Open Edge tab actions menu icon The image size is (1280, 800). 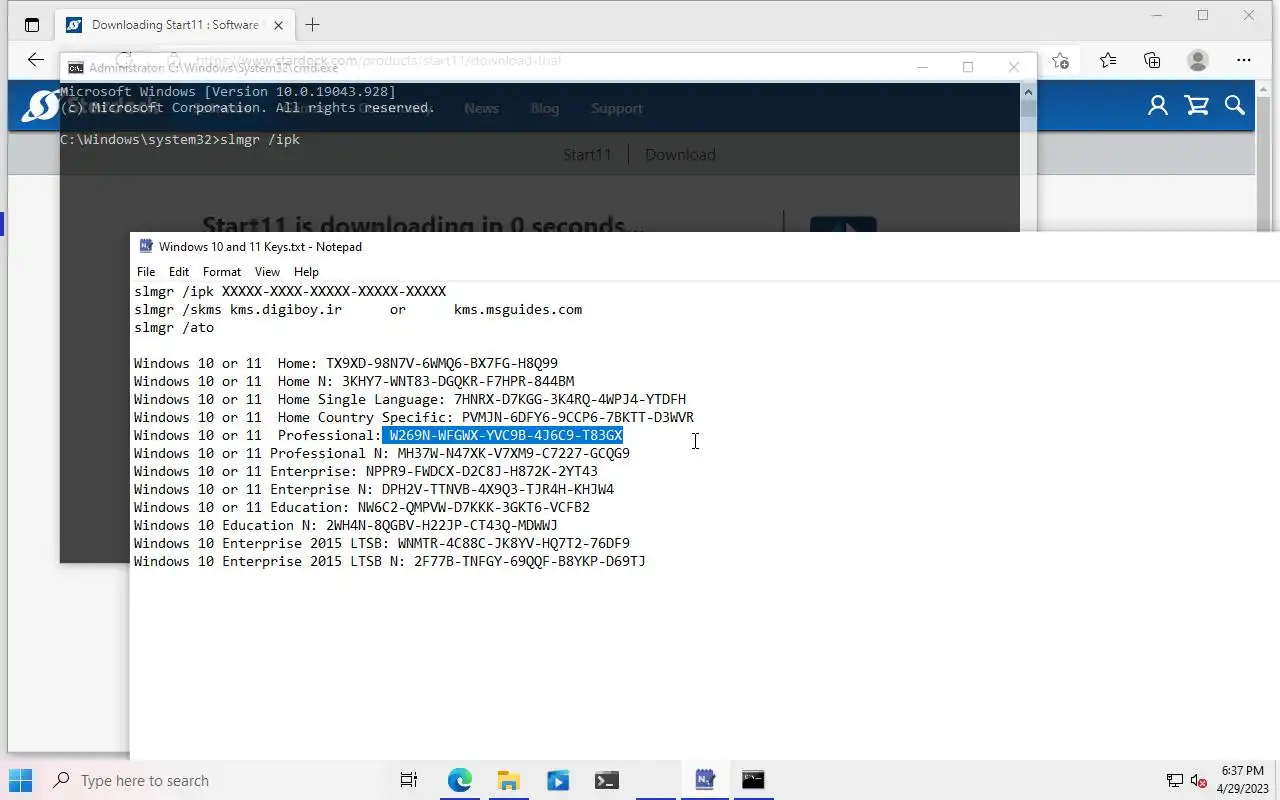(32, 25)
